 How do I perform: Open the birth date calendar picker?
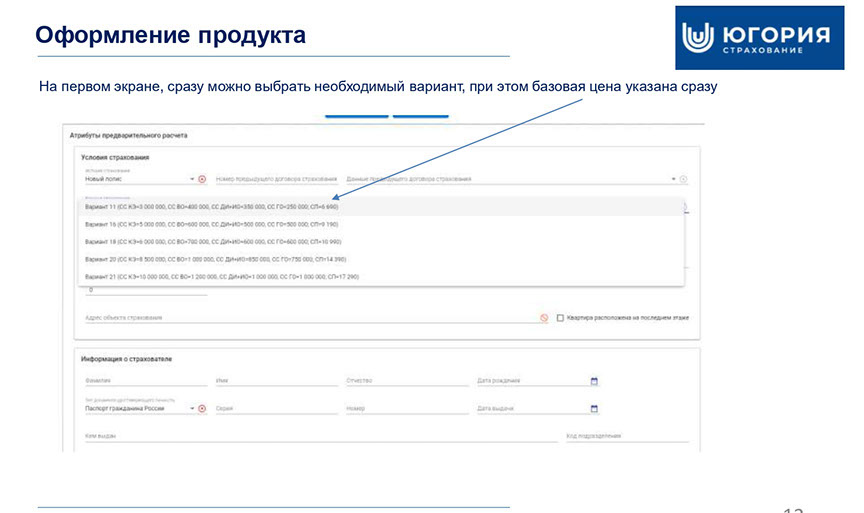594,381
